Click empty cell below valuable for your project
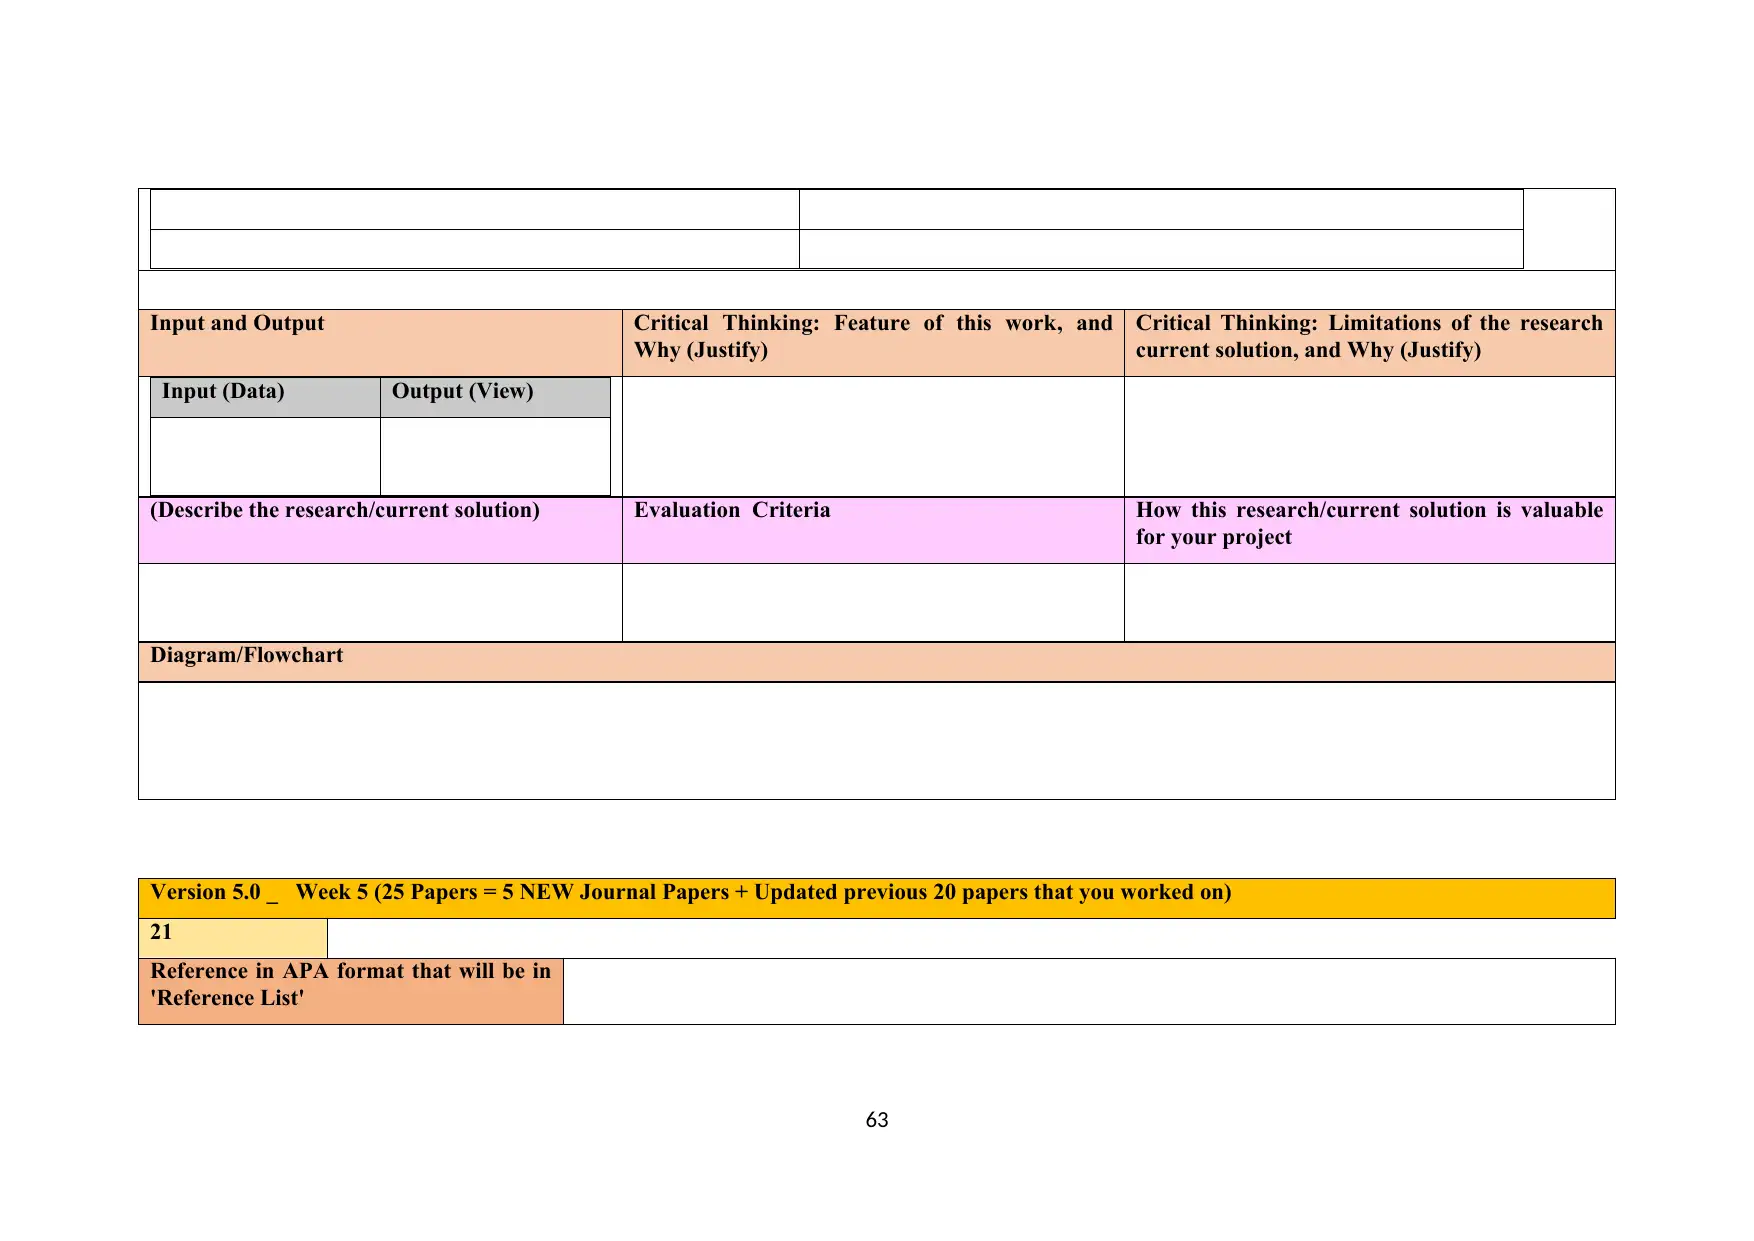The width and height of the screenshot is (1754, 1241). (1369, 602)
